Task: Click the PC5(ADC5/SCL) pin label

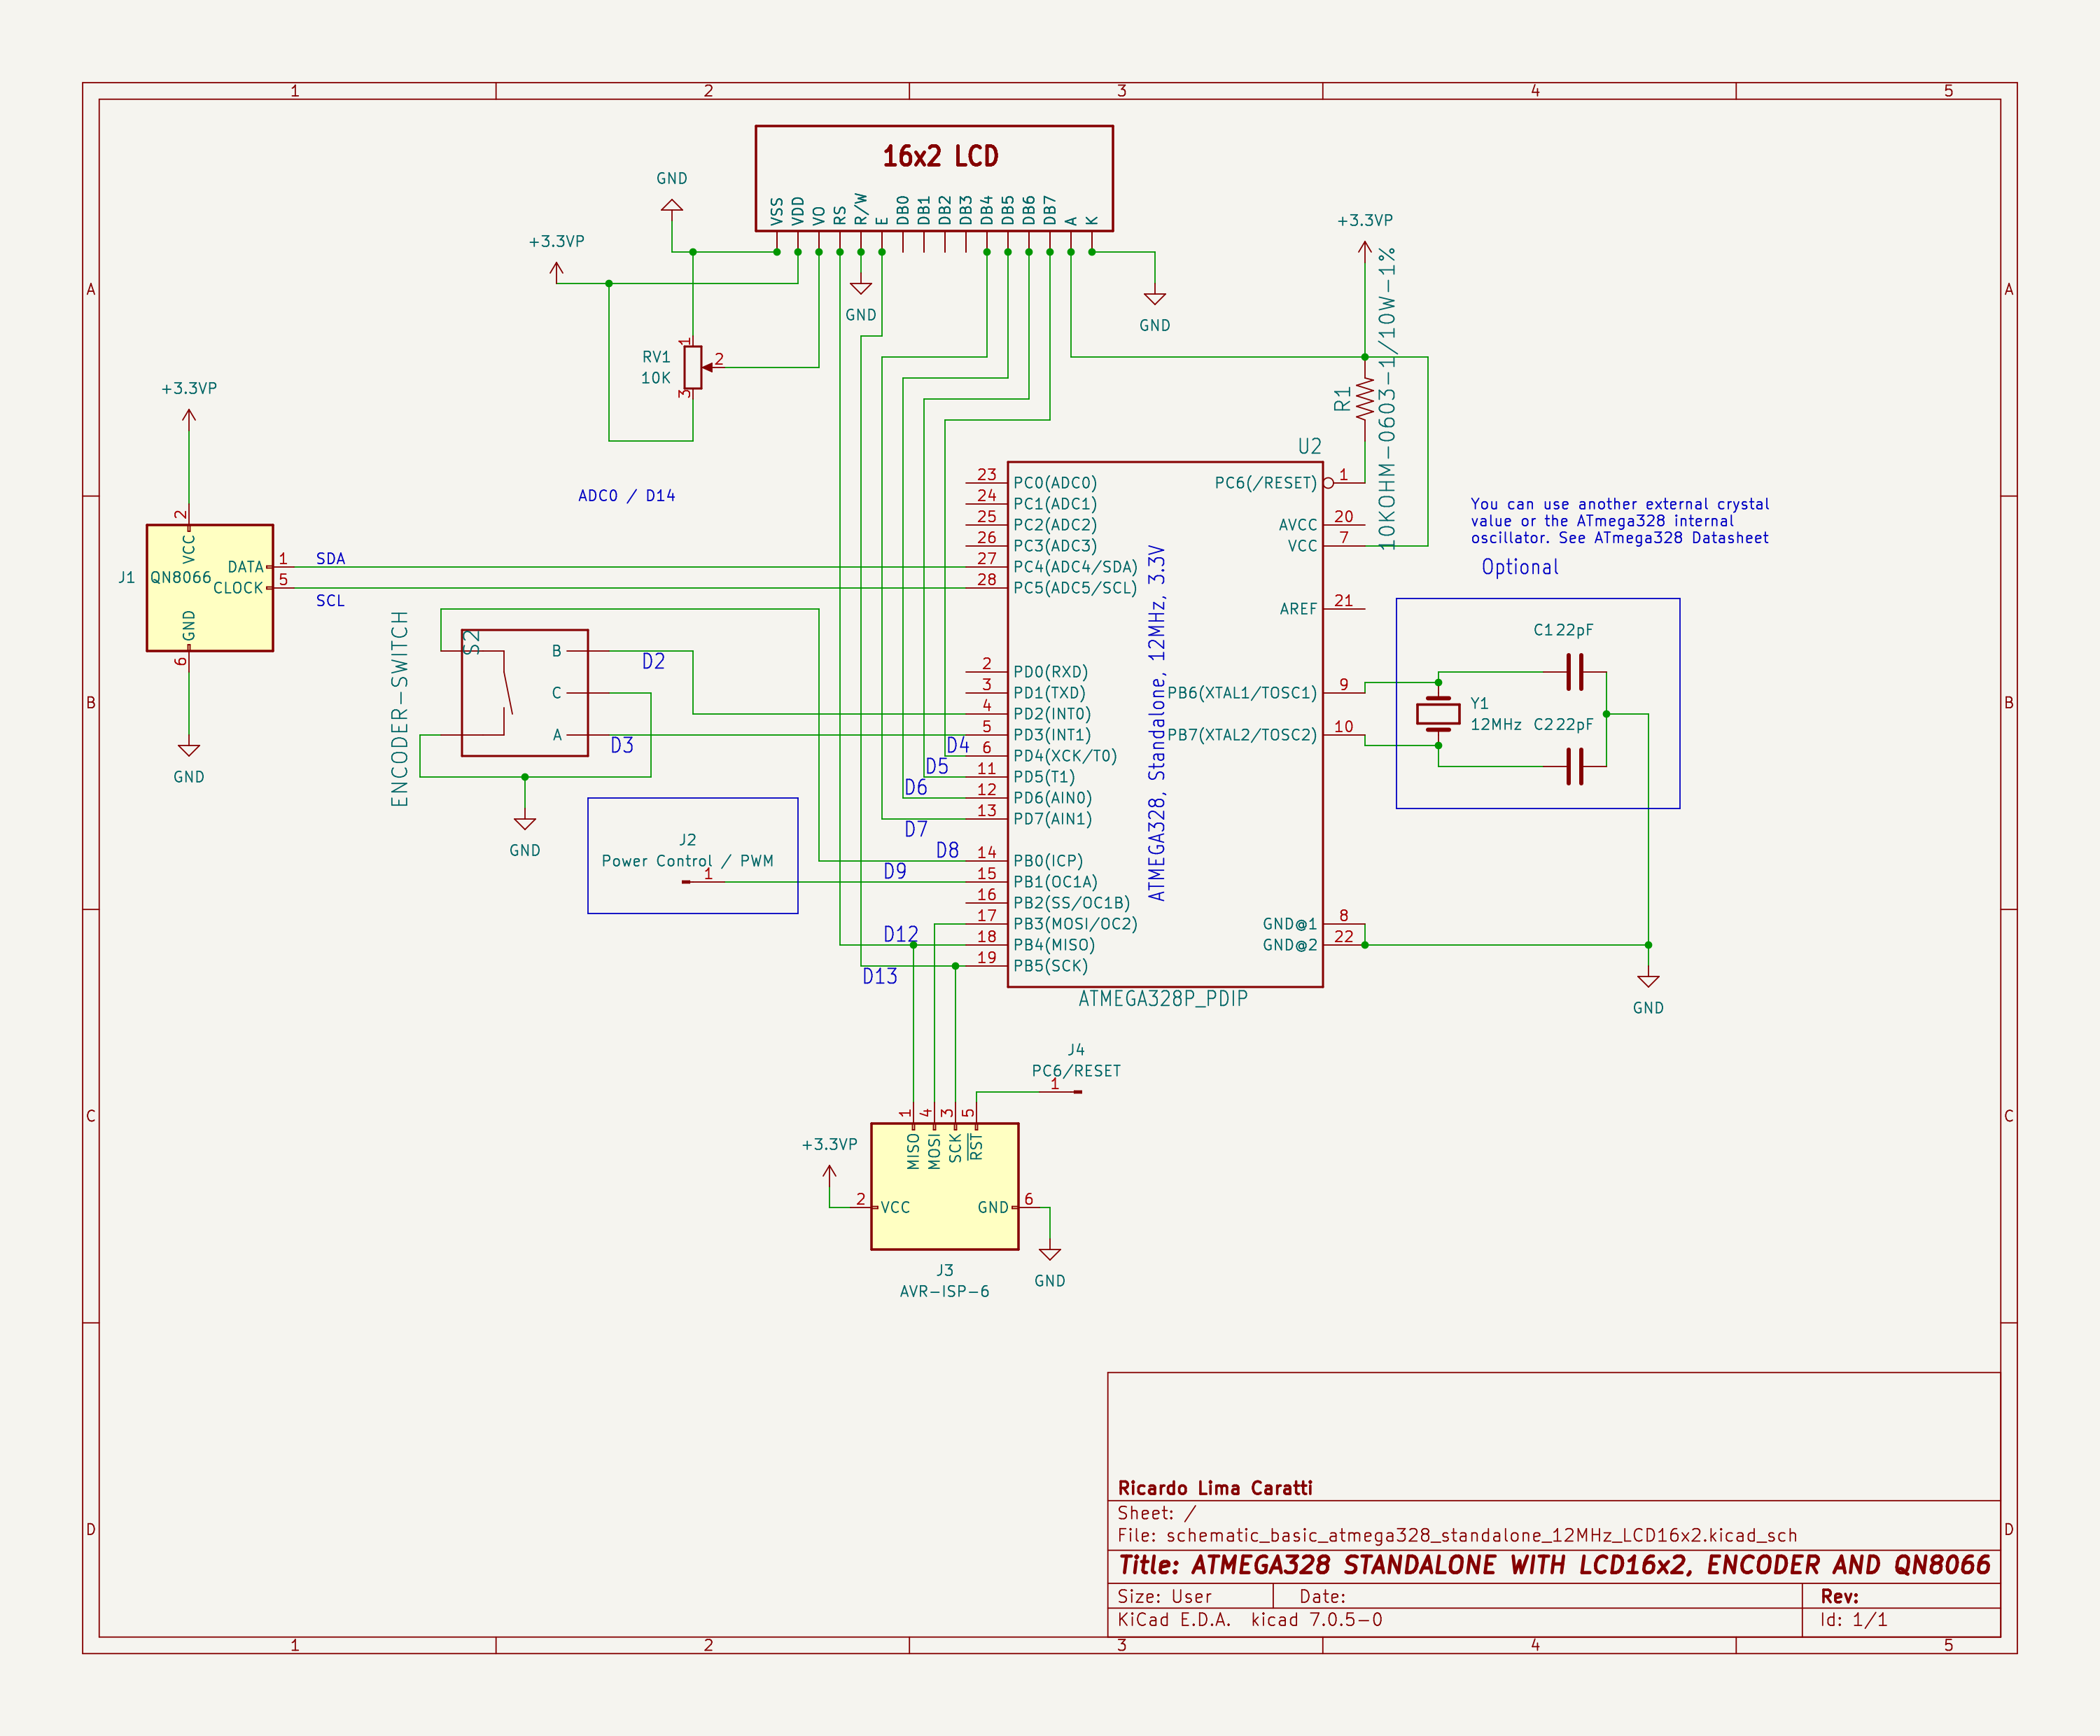Action: (1076, 588)
